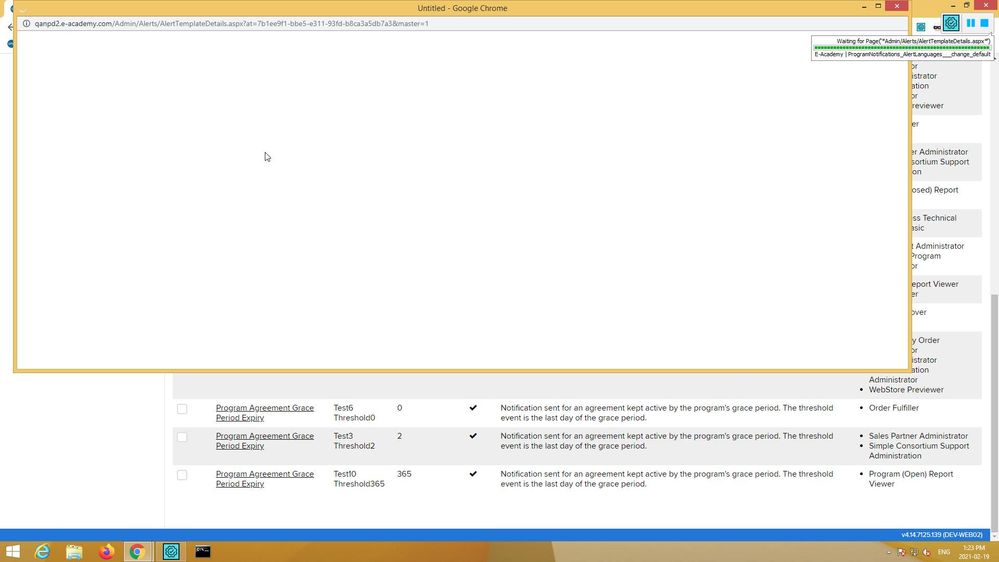Click the scrollbar down arrow of the background page
Screen dimensions: 999x562
point(994,536)
